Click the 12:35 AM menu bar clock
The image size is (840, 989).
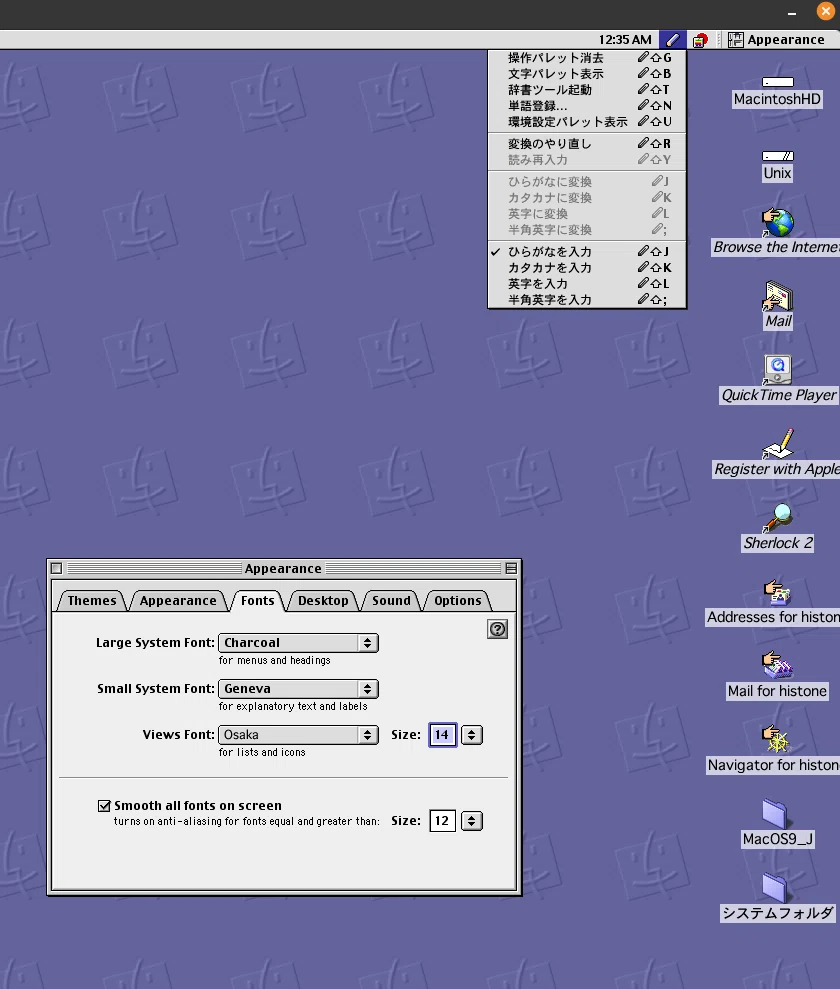click(625, 40)
